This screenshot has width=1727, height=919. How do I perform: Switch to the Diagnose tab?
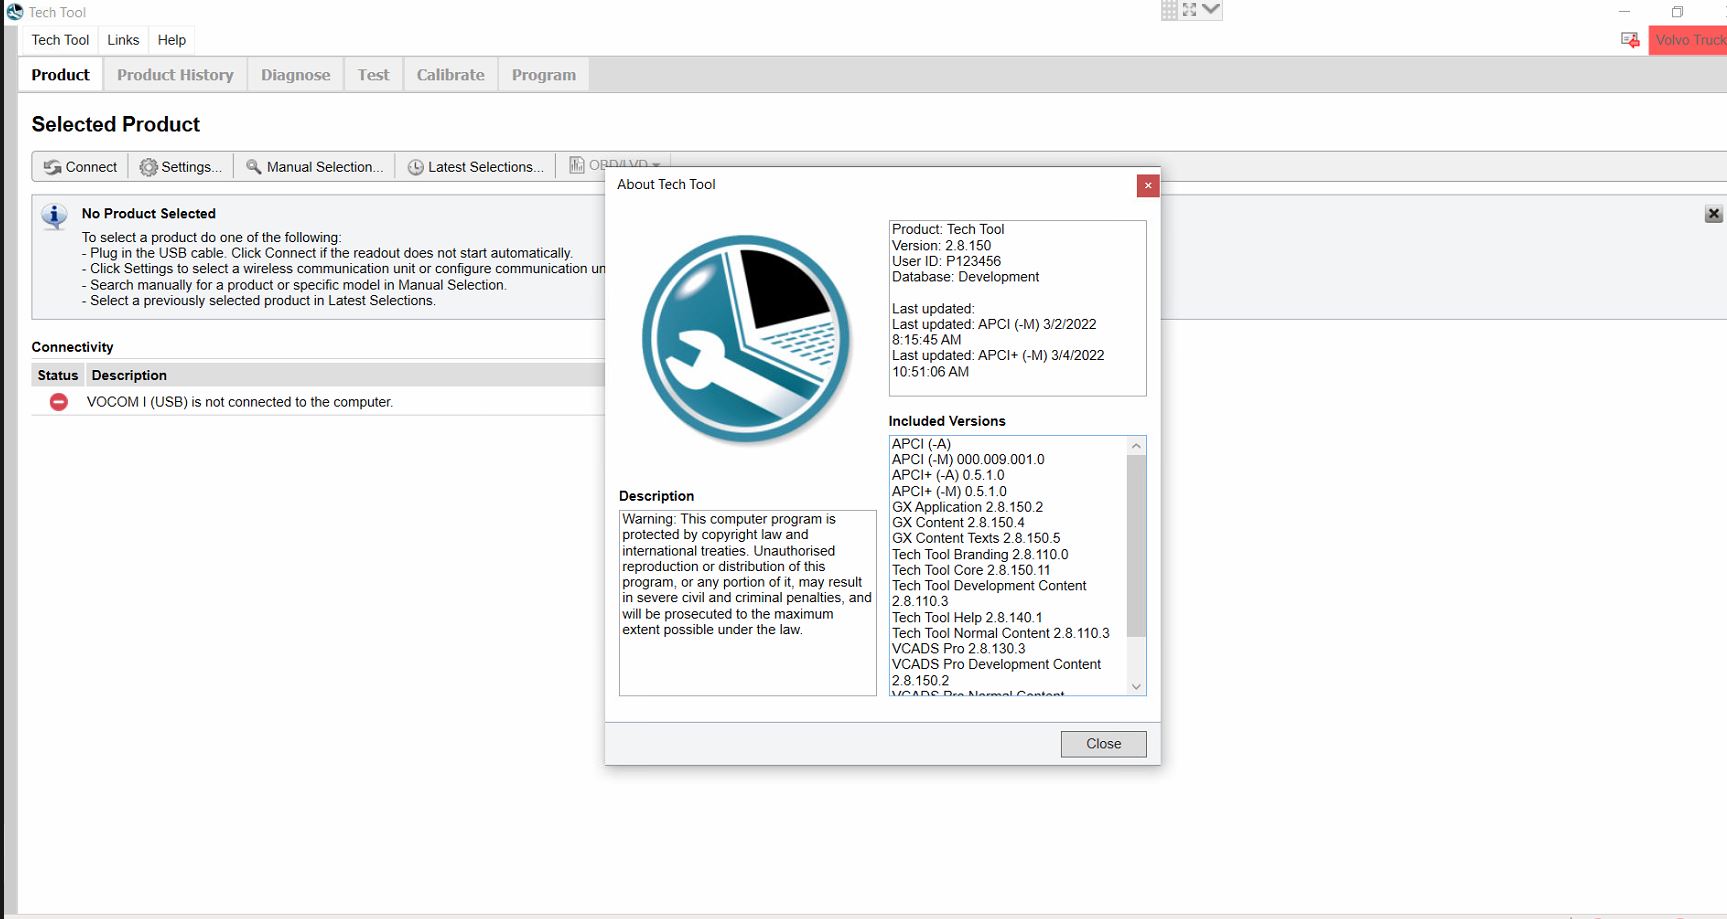point(295,75)
